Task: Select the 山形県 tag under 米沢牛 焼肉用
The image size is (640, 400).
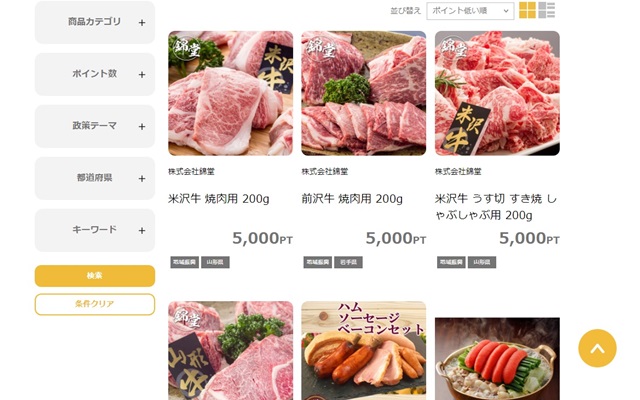Action: pos(215,262)
